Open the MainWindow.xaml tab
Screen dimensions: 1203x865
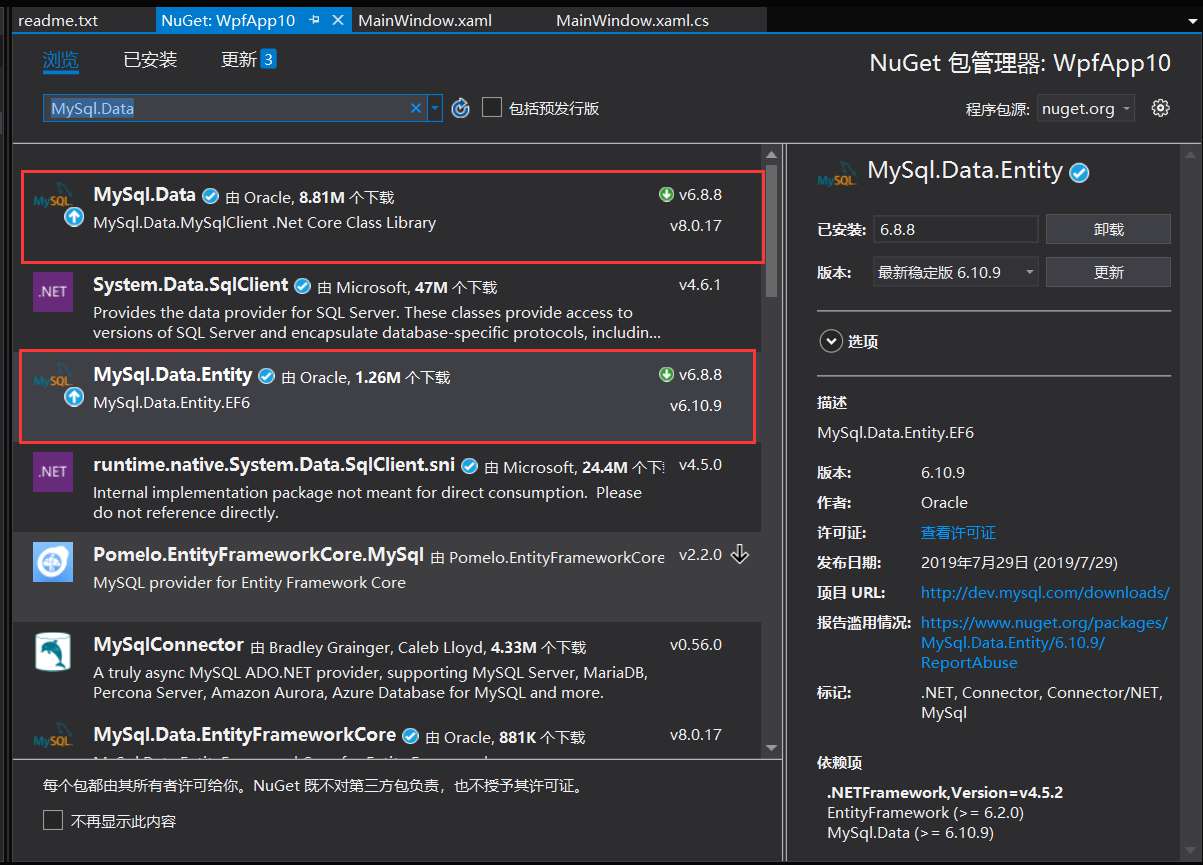coord(425,20)
